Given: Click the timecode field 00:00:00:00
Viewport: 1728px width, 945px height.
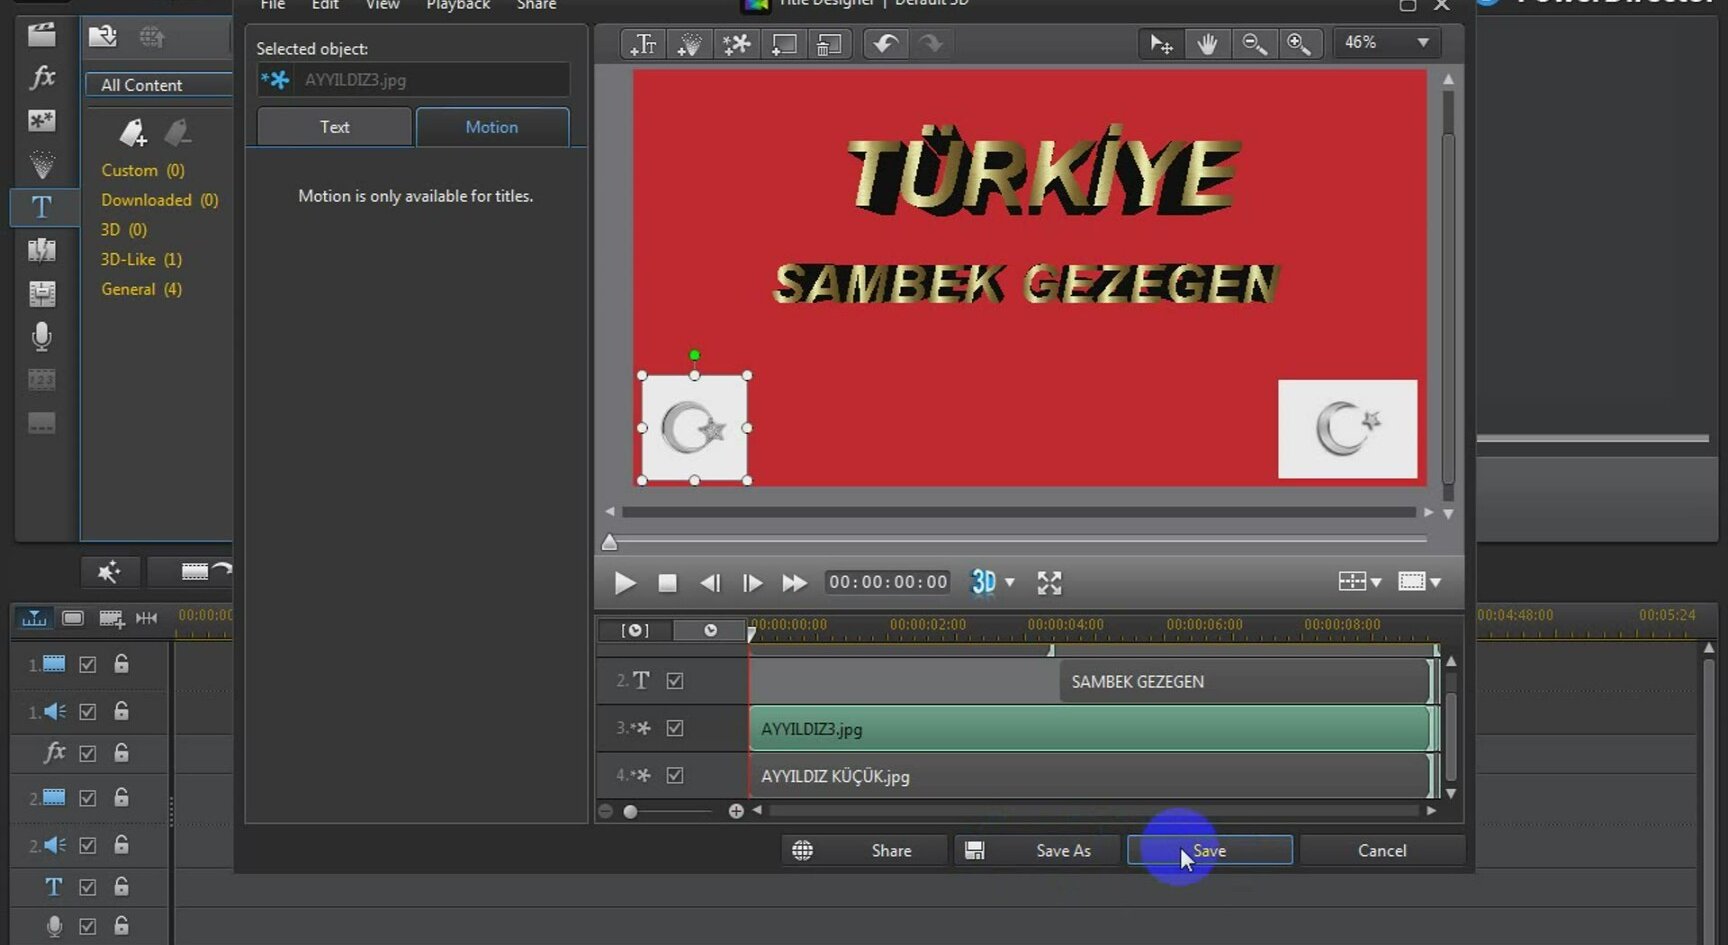Looking at the screenshot, I should click(x=888, y=582).
